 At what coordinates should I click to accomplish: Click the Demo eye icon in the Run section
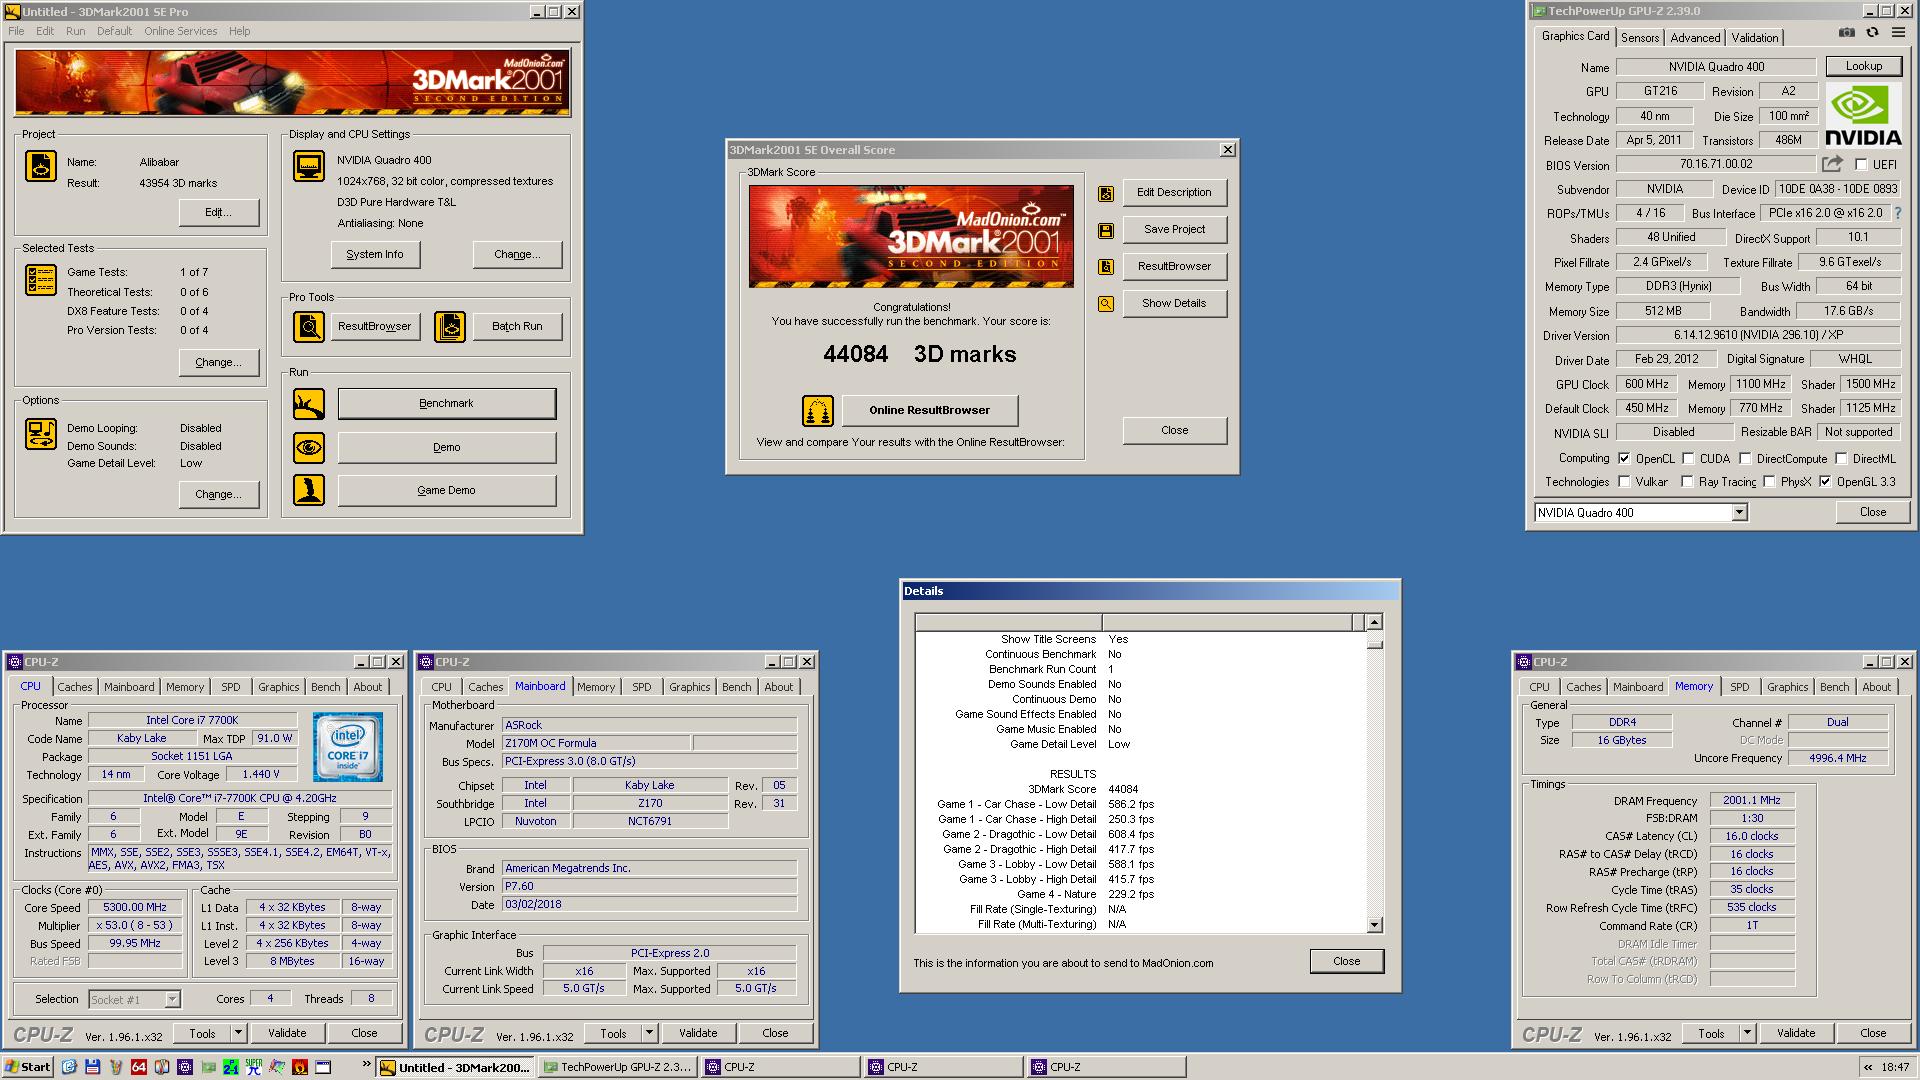(309, 448)
